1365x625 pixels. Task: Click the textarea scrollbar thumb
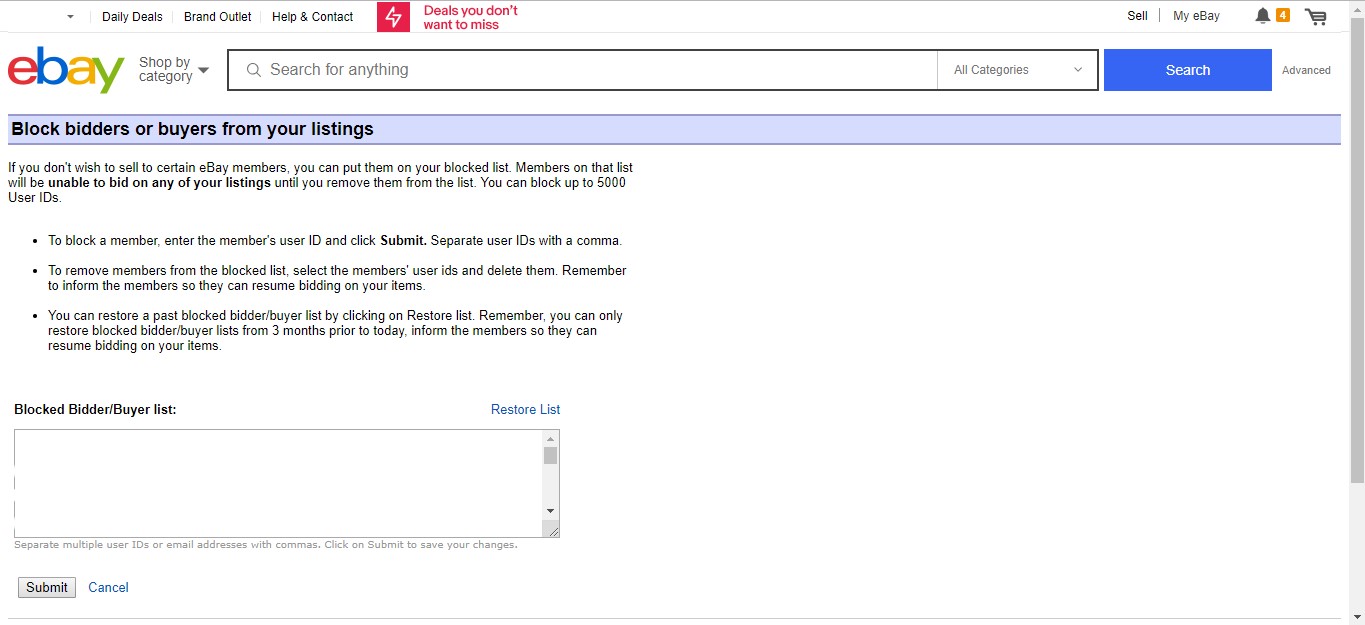(550, 456)
